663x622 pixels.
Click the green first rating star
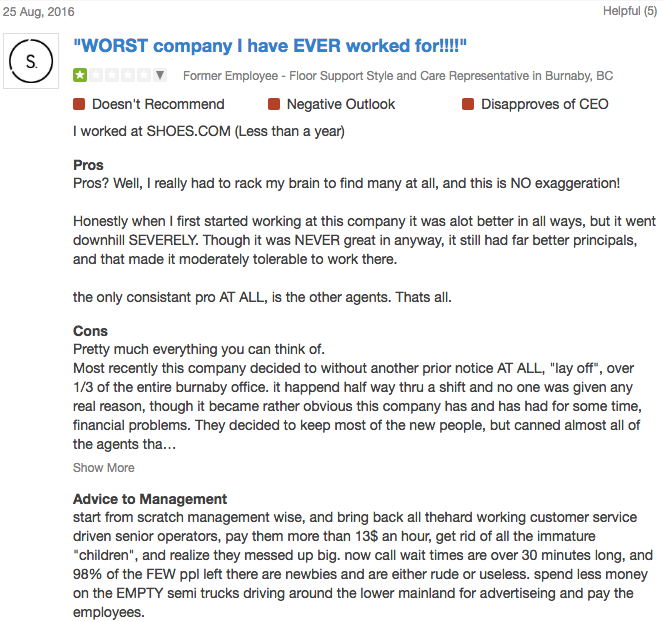[x=80, y=76]
